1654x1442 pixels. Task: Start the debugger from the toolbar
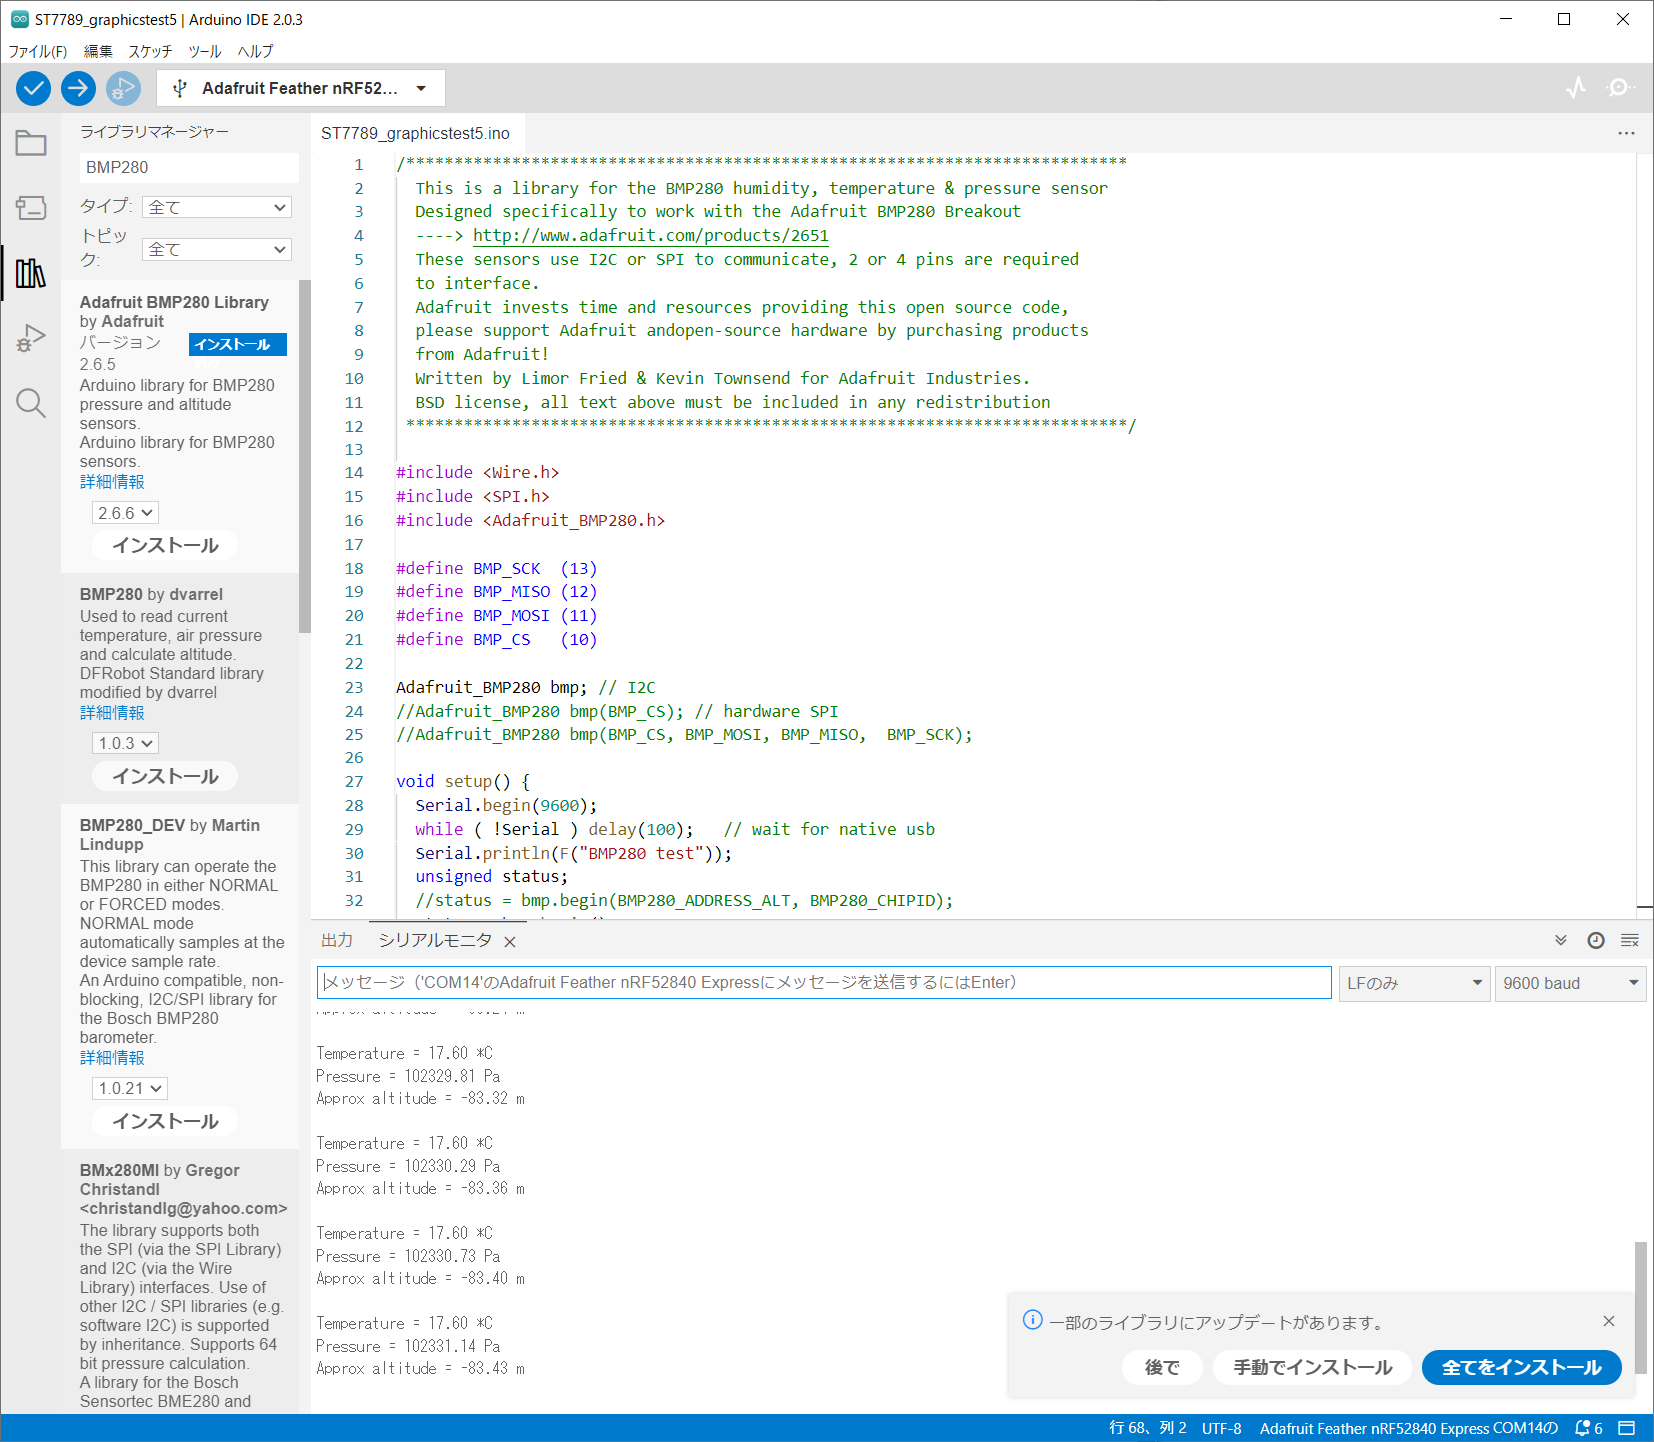coord(123,89)
